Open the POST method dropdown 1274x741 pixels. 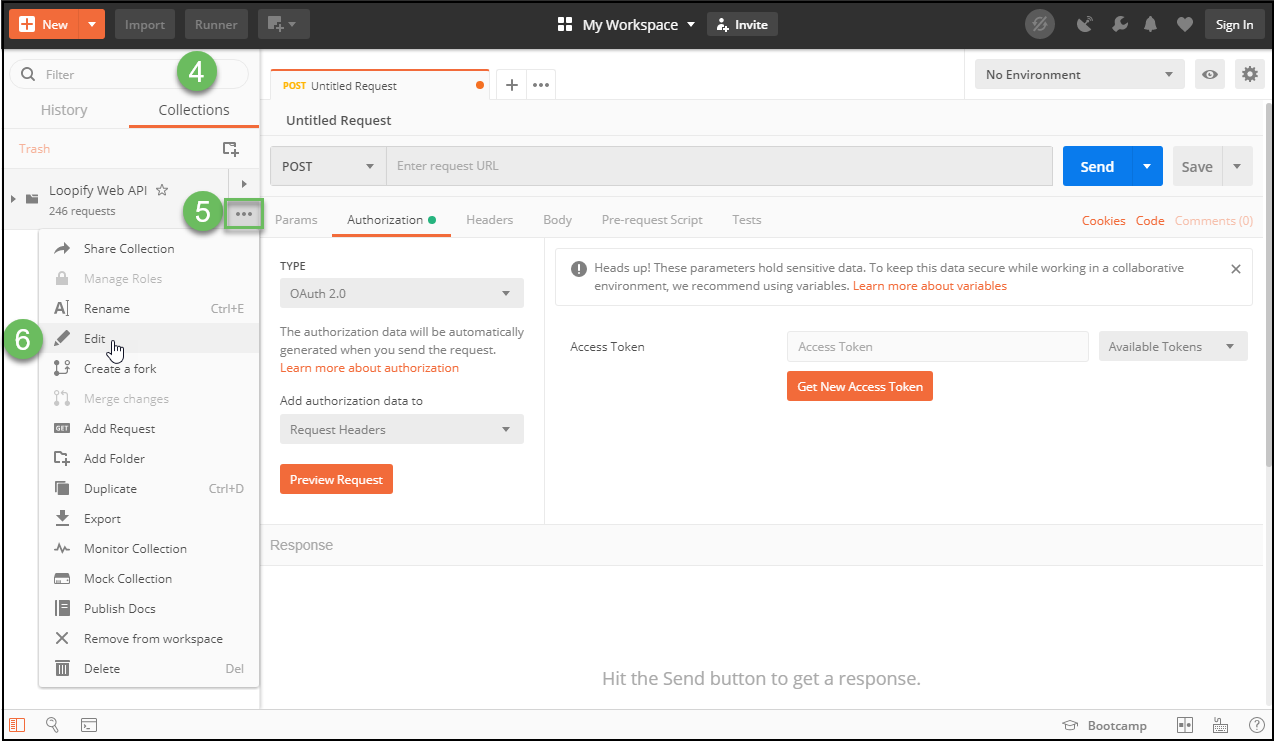328,166
